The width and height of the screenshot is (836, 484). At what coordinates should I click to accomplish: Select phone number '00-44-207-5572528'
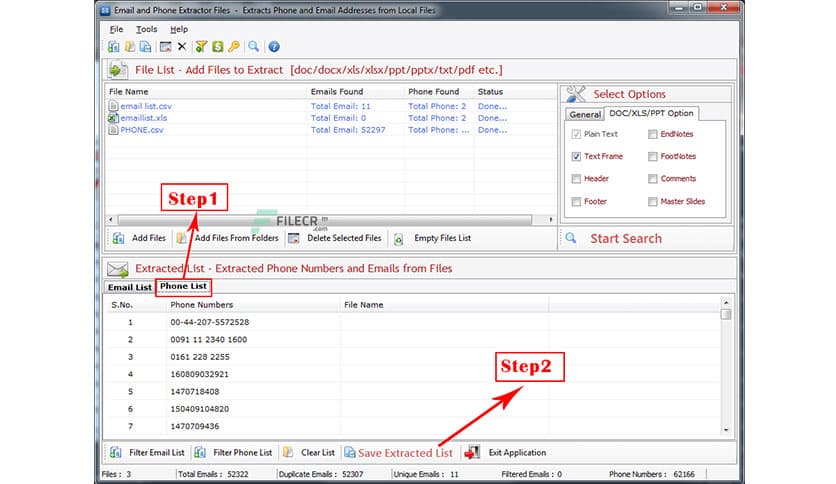tap(210, 322)
